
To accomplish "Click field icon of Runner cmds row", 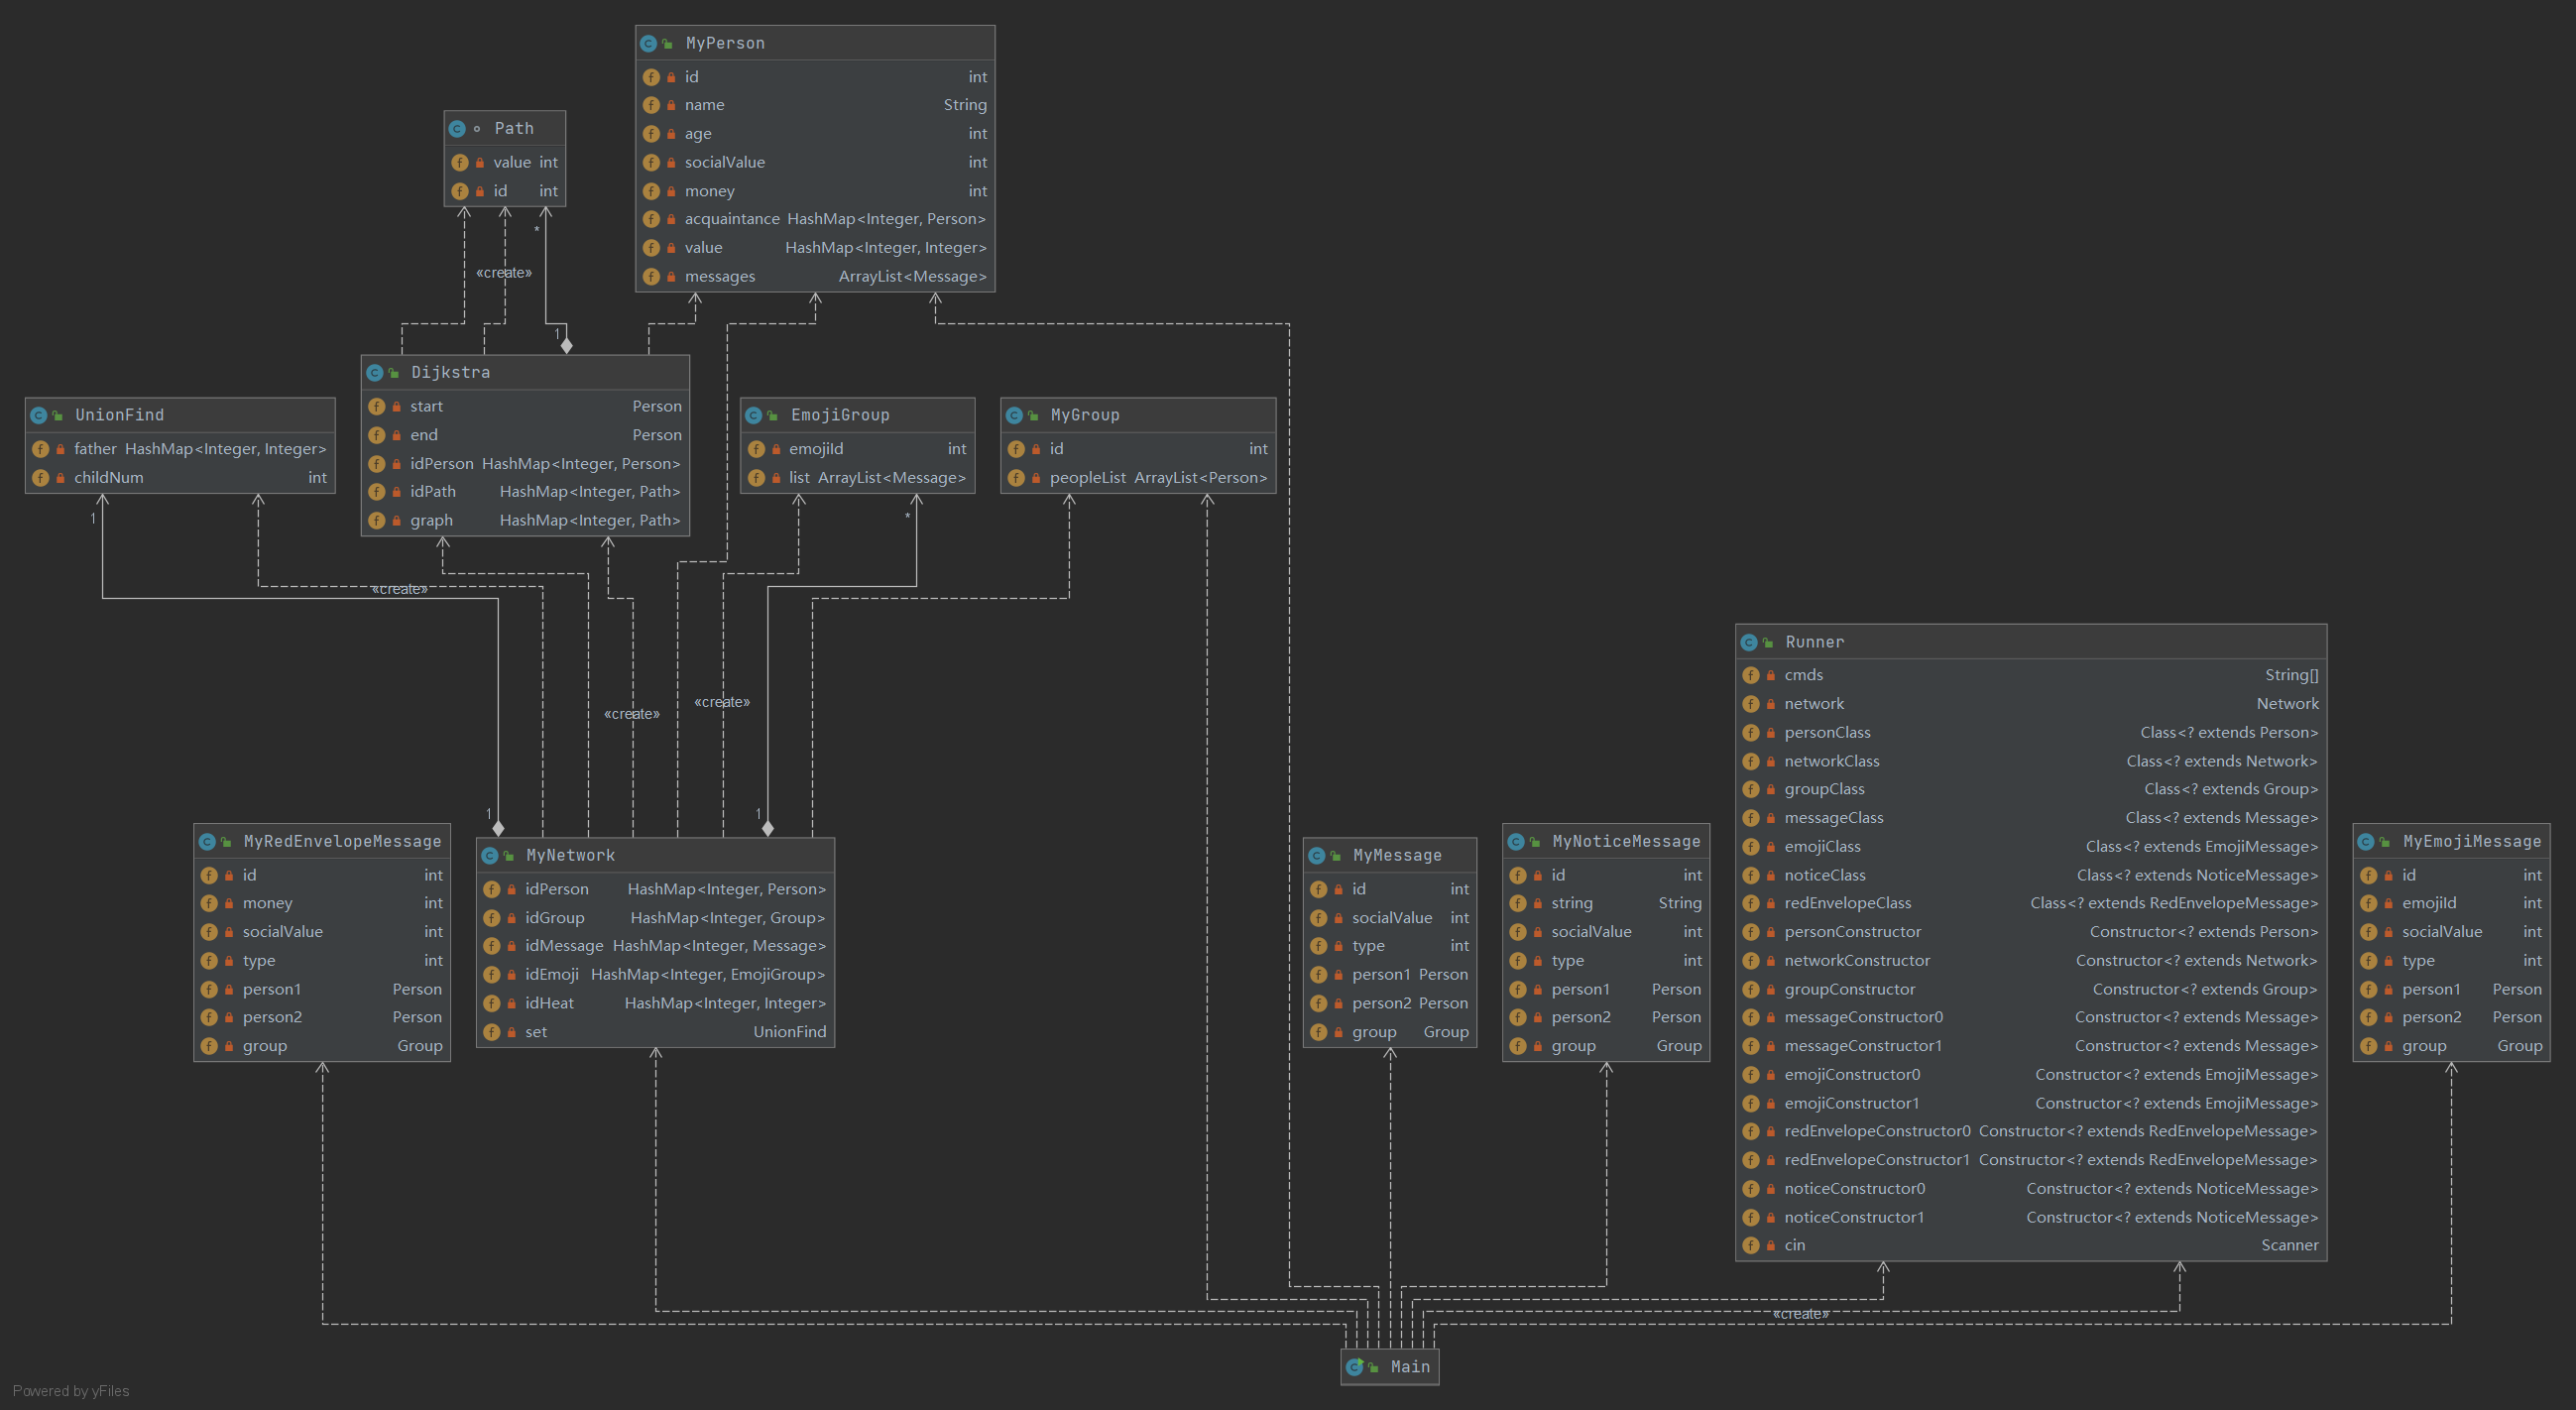I will tap(1751, 675).
